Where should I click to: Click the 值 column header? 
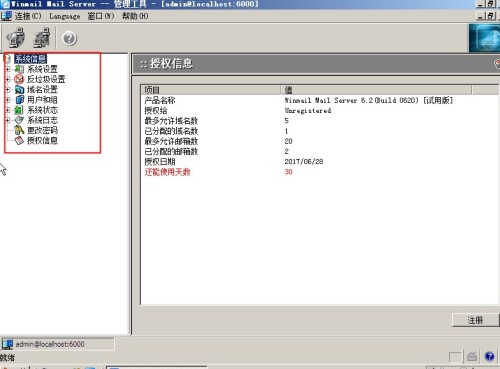(376, 90)
